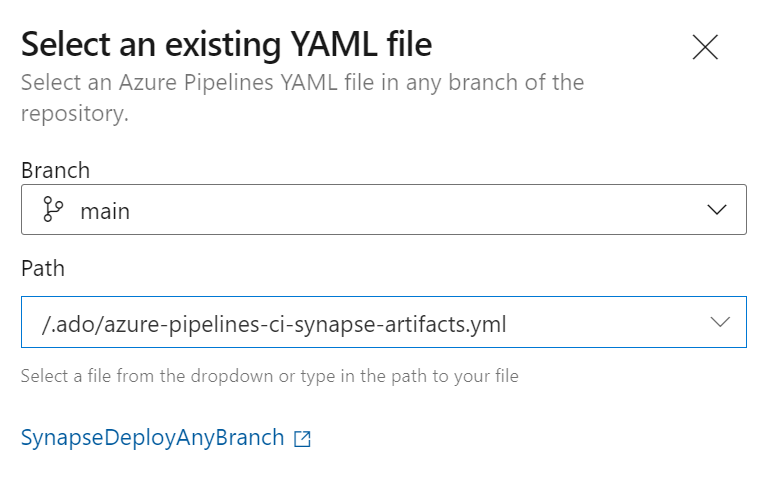Image resolution: width=763 pixels, height=482 pixels.
Task: Click the "Path" field label
Action: tap(43, 269)
